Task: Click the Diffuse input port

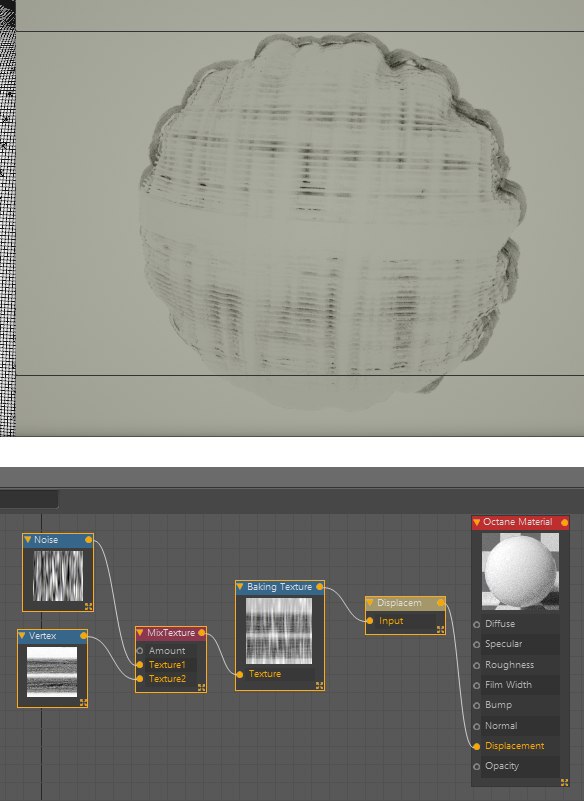Action: pyautogui.click(x=476, y=624)
